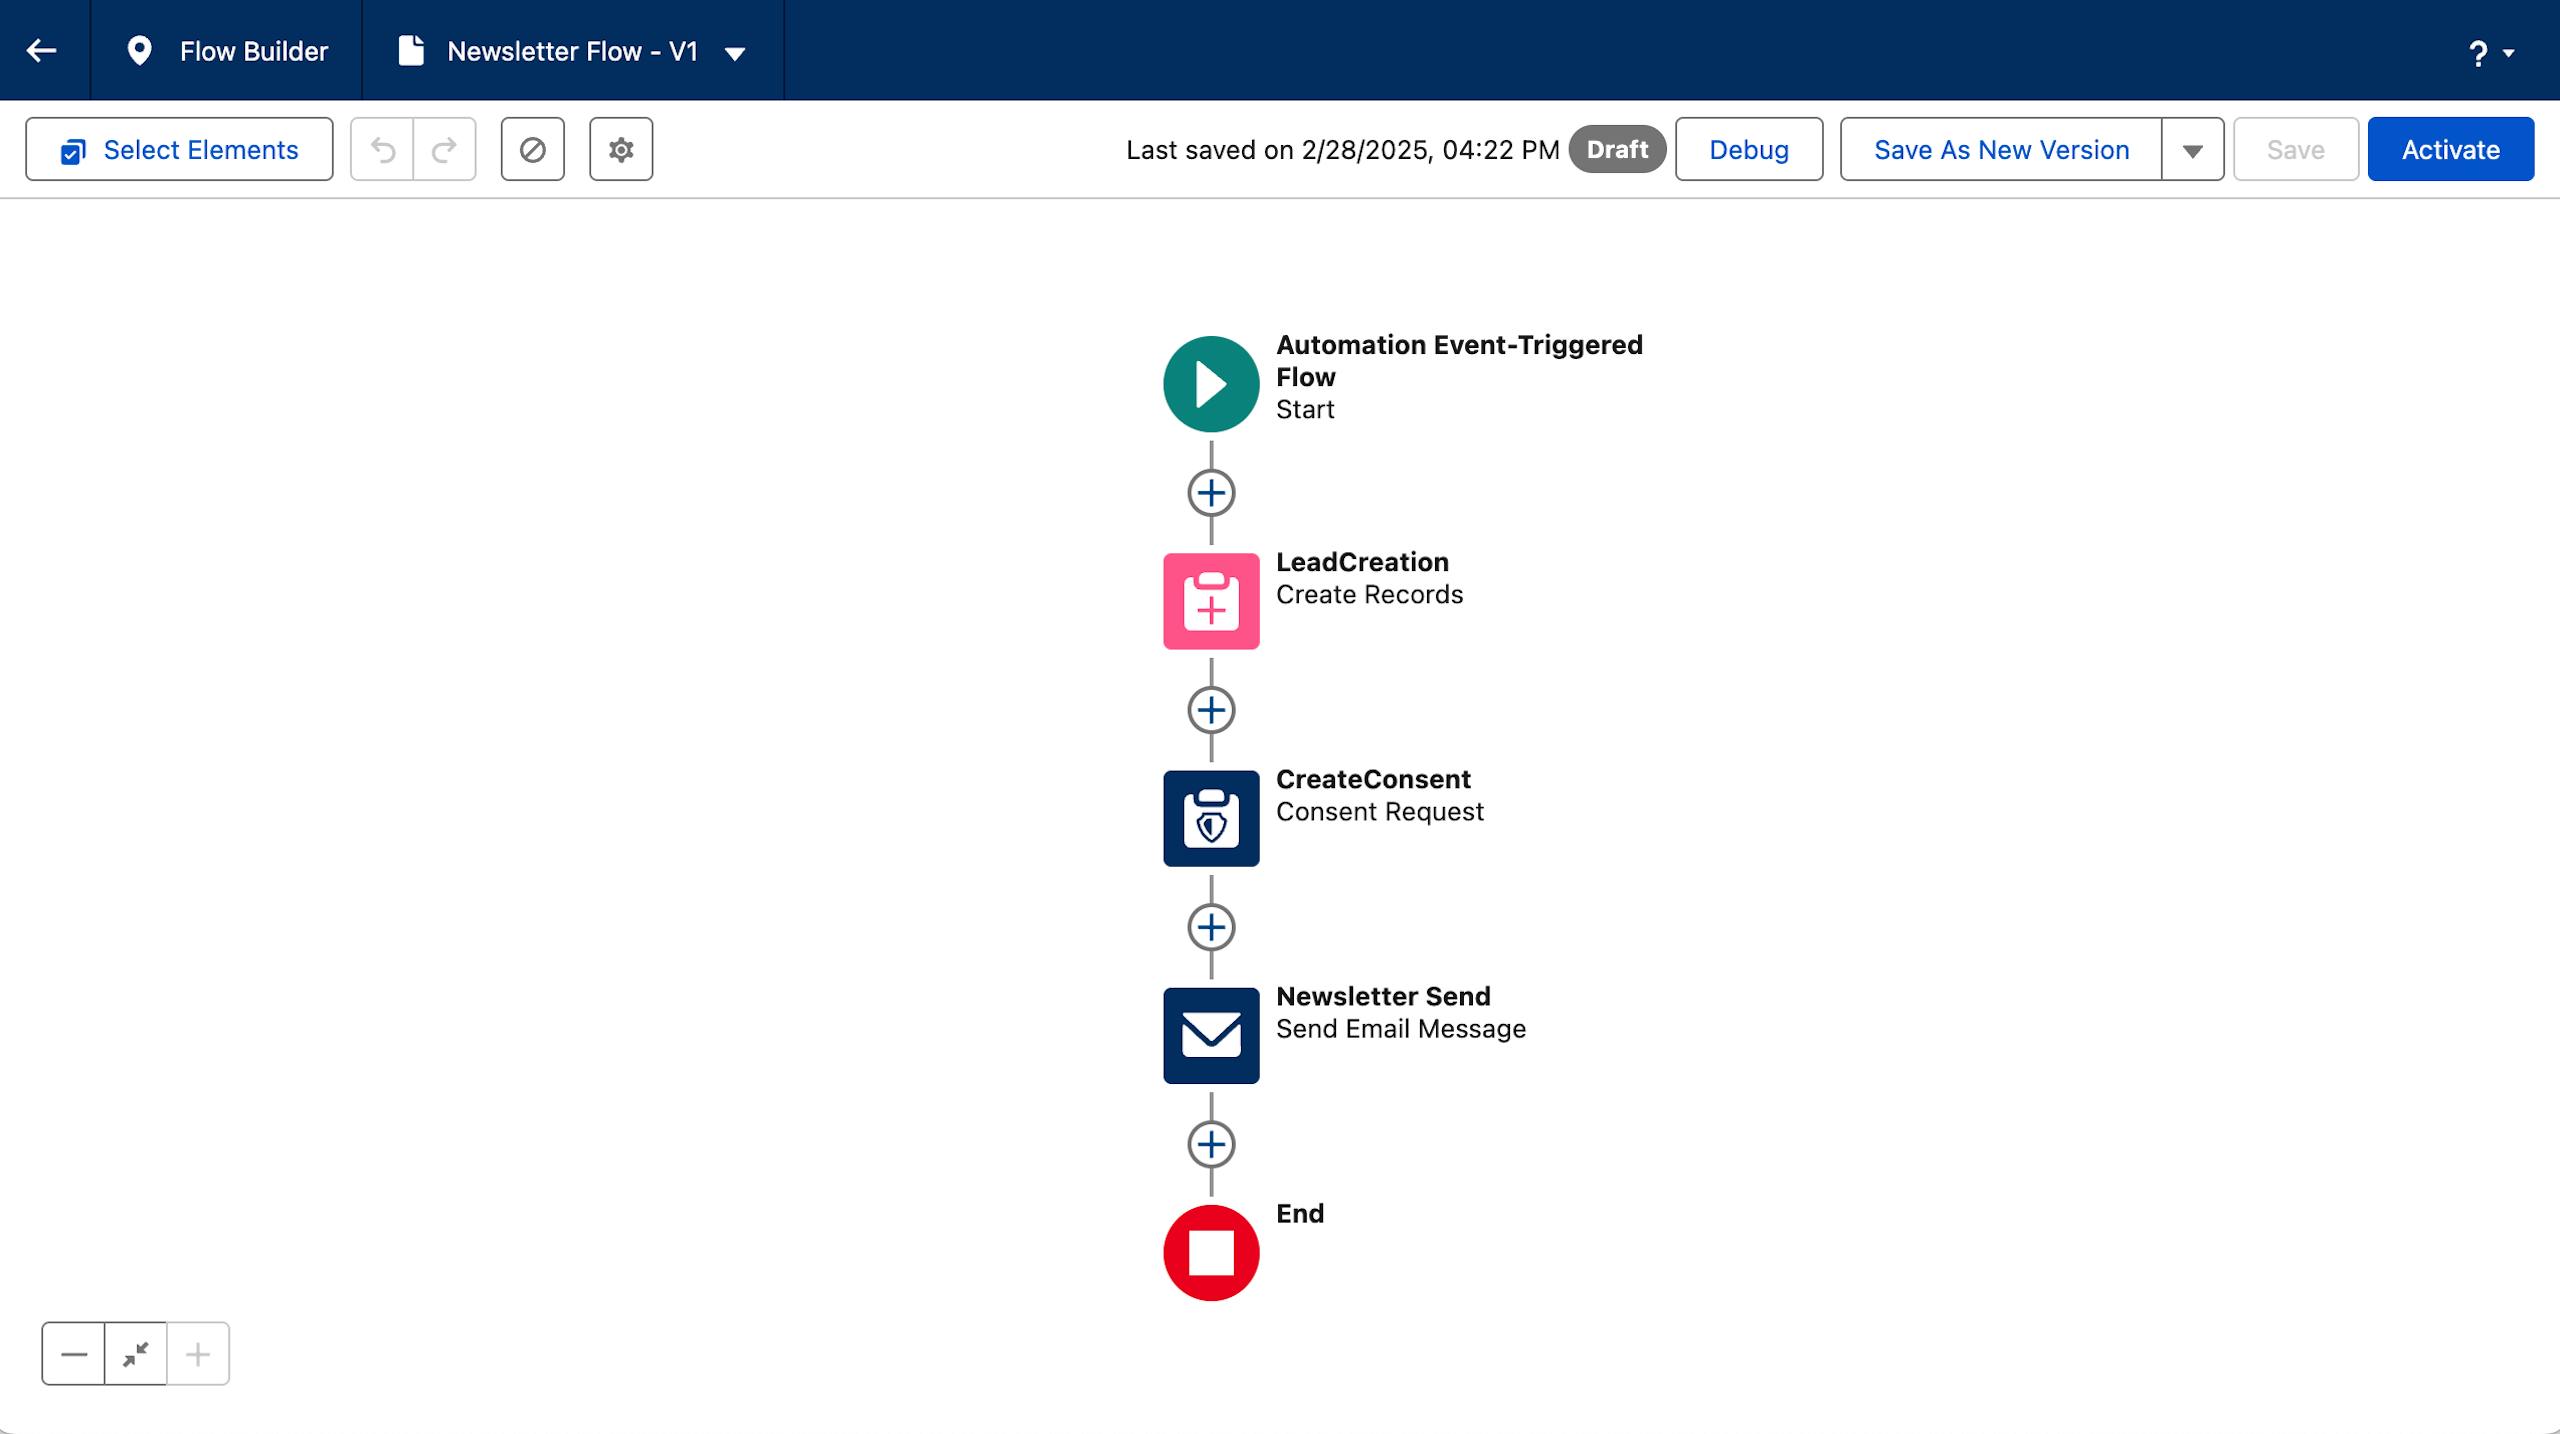2560x1434 pixels.
Task: Expand the Newsletter Flow version dropdown
Action: 735,53
